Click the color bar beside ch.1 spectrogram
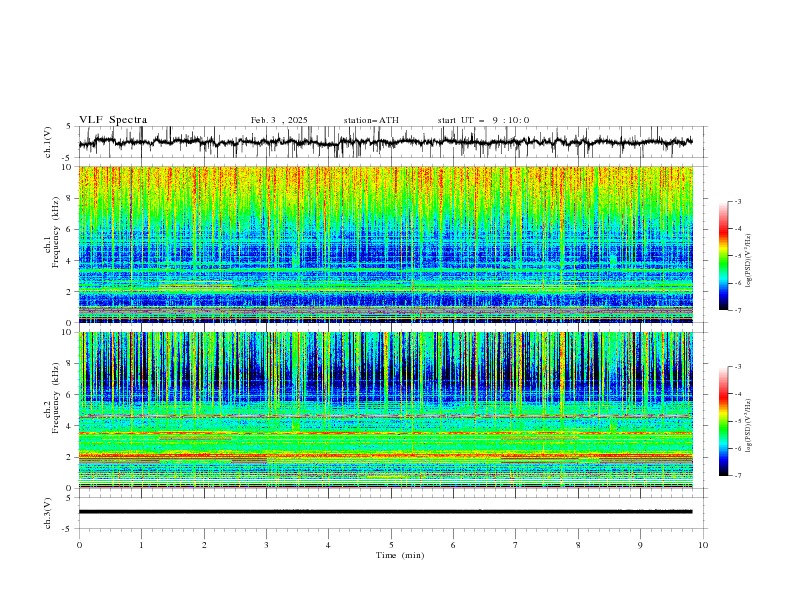Viewport: 792px width, 612px height. [723, 256]
